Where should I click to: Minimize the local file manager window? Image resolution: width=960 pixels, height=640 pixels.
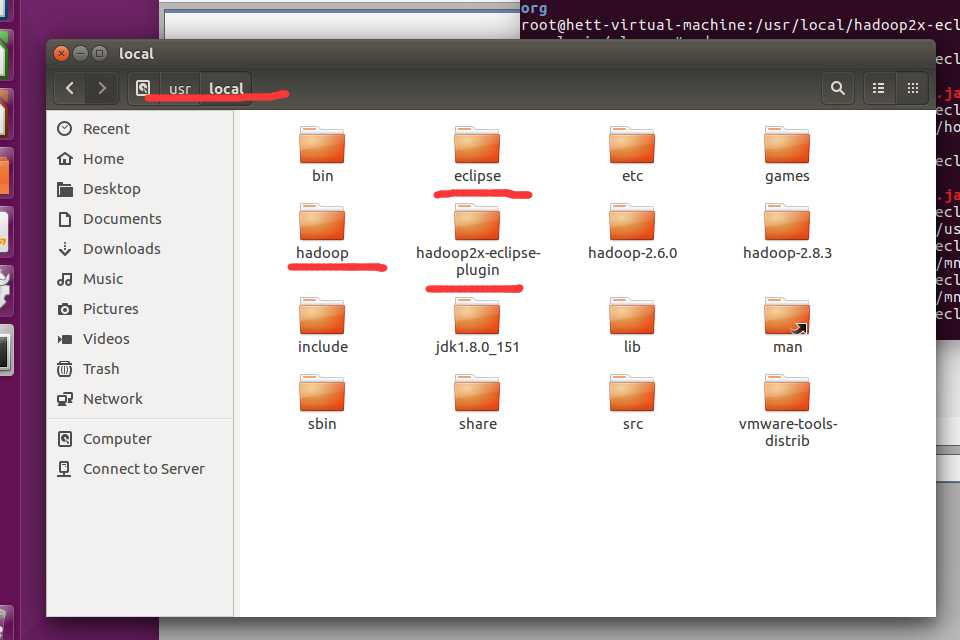click(80, 53)
